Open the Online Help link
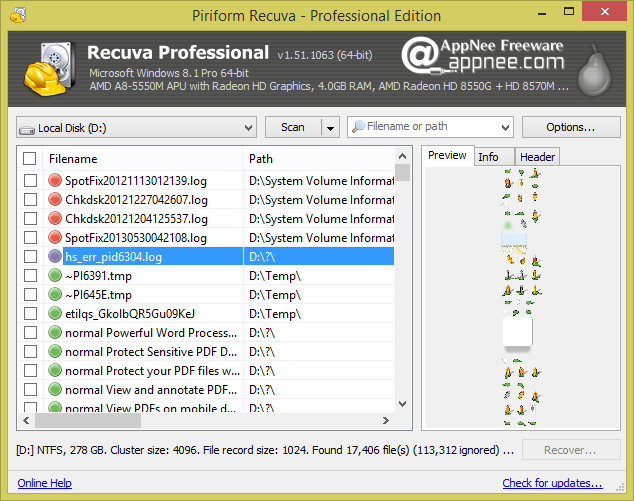634x501 pixels. pos(44,483)
